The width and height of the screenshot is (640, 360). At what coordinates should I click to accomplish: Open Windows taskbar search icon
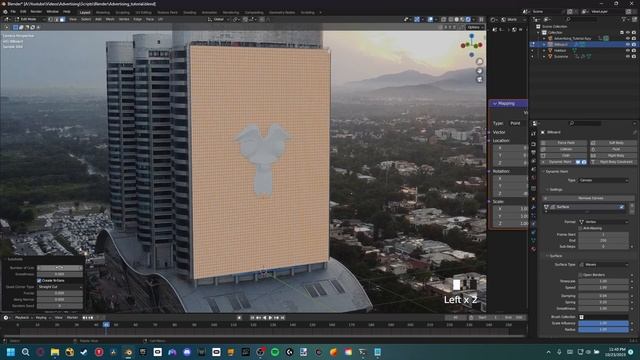(x=25, y=352)
